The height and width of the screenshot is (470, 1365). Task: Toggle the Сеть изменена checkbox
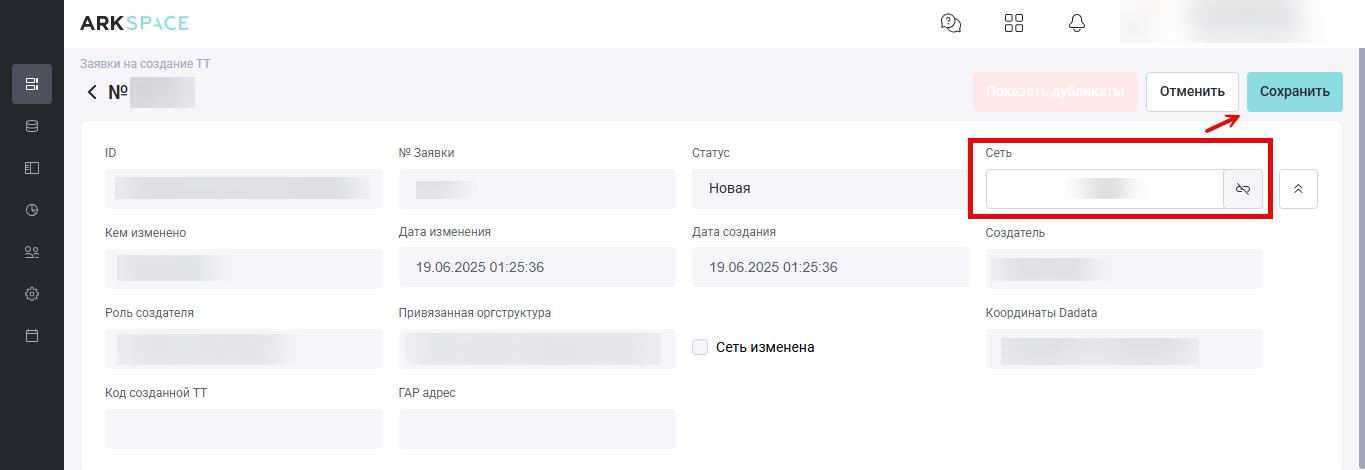[x=700, y=347]
